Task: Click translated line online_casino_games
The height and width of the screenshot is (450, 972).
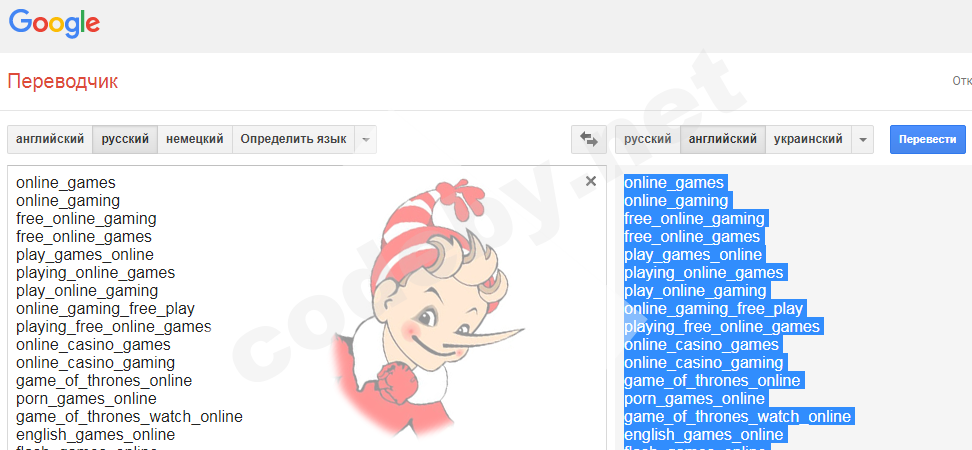Action: pos(704,345)
